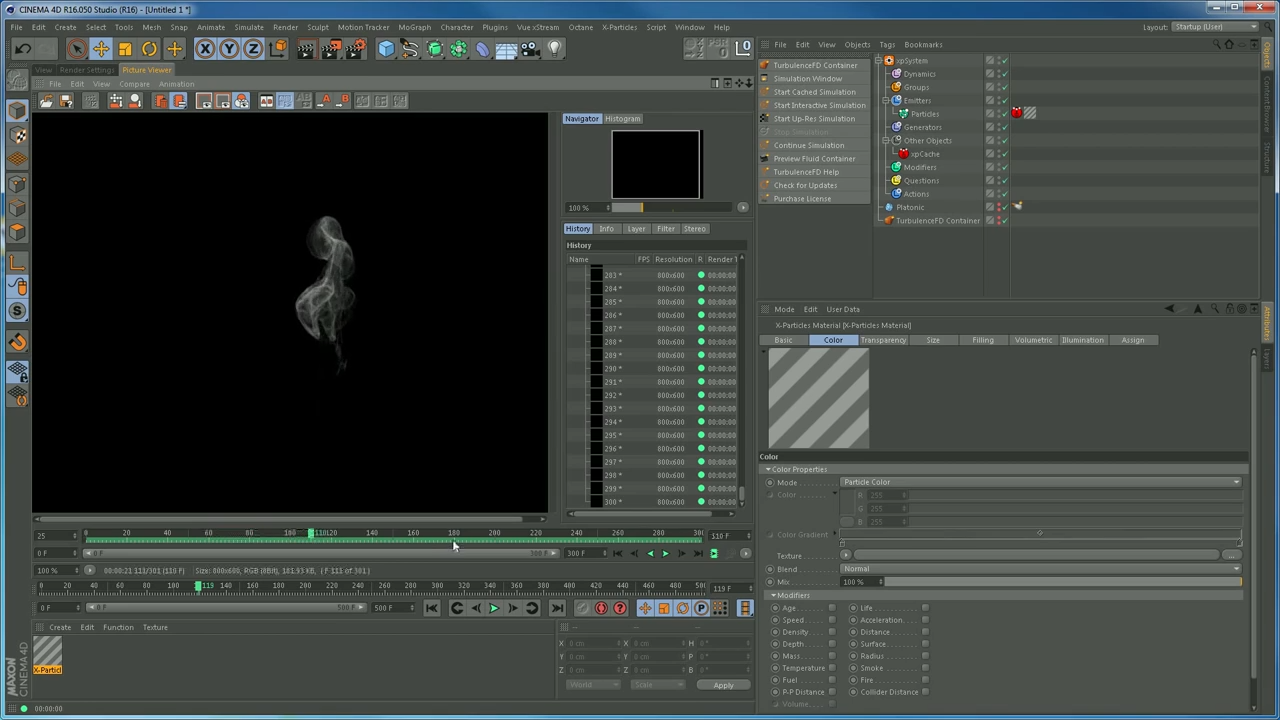Click the Floor environment icon
Screen dimensions: 1280x720
(506, 49)
